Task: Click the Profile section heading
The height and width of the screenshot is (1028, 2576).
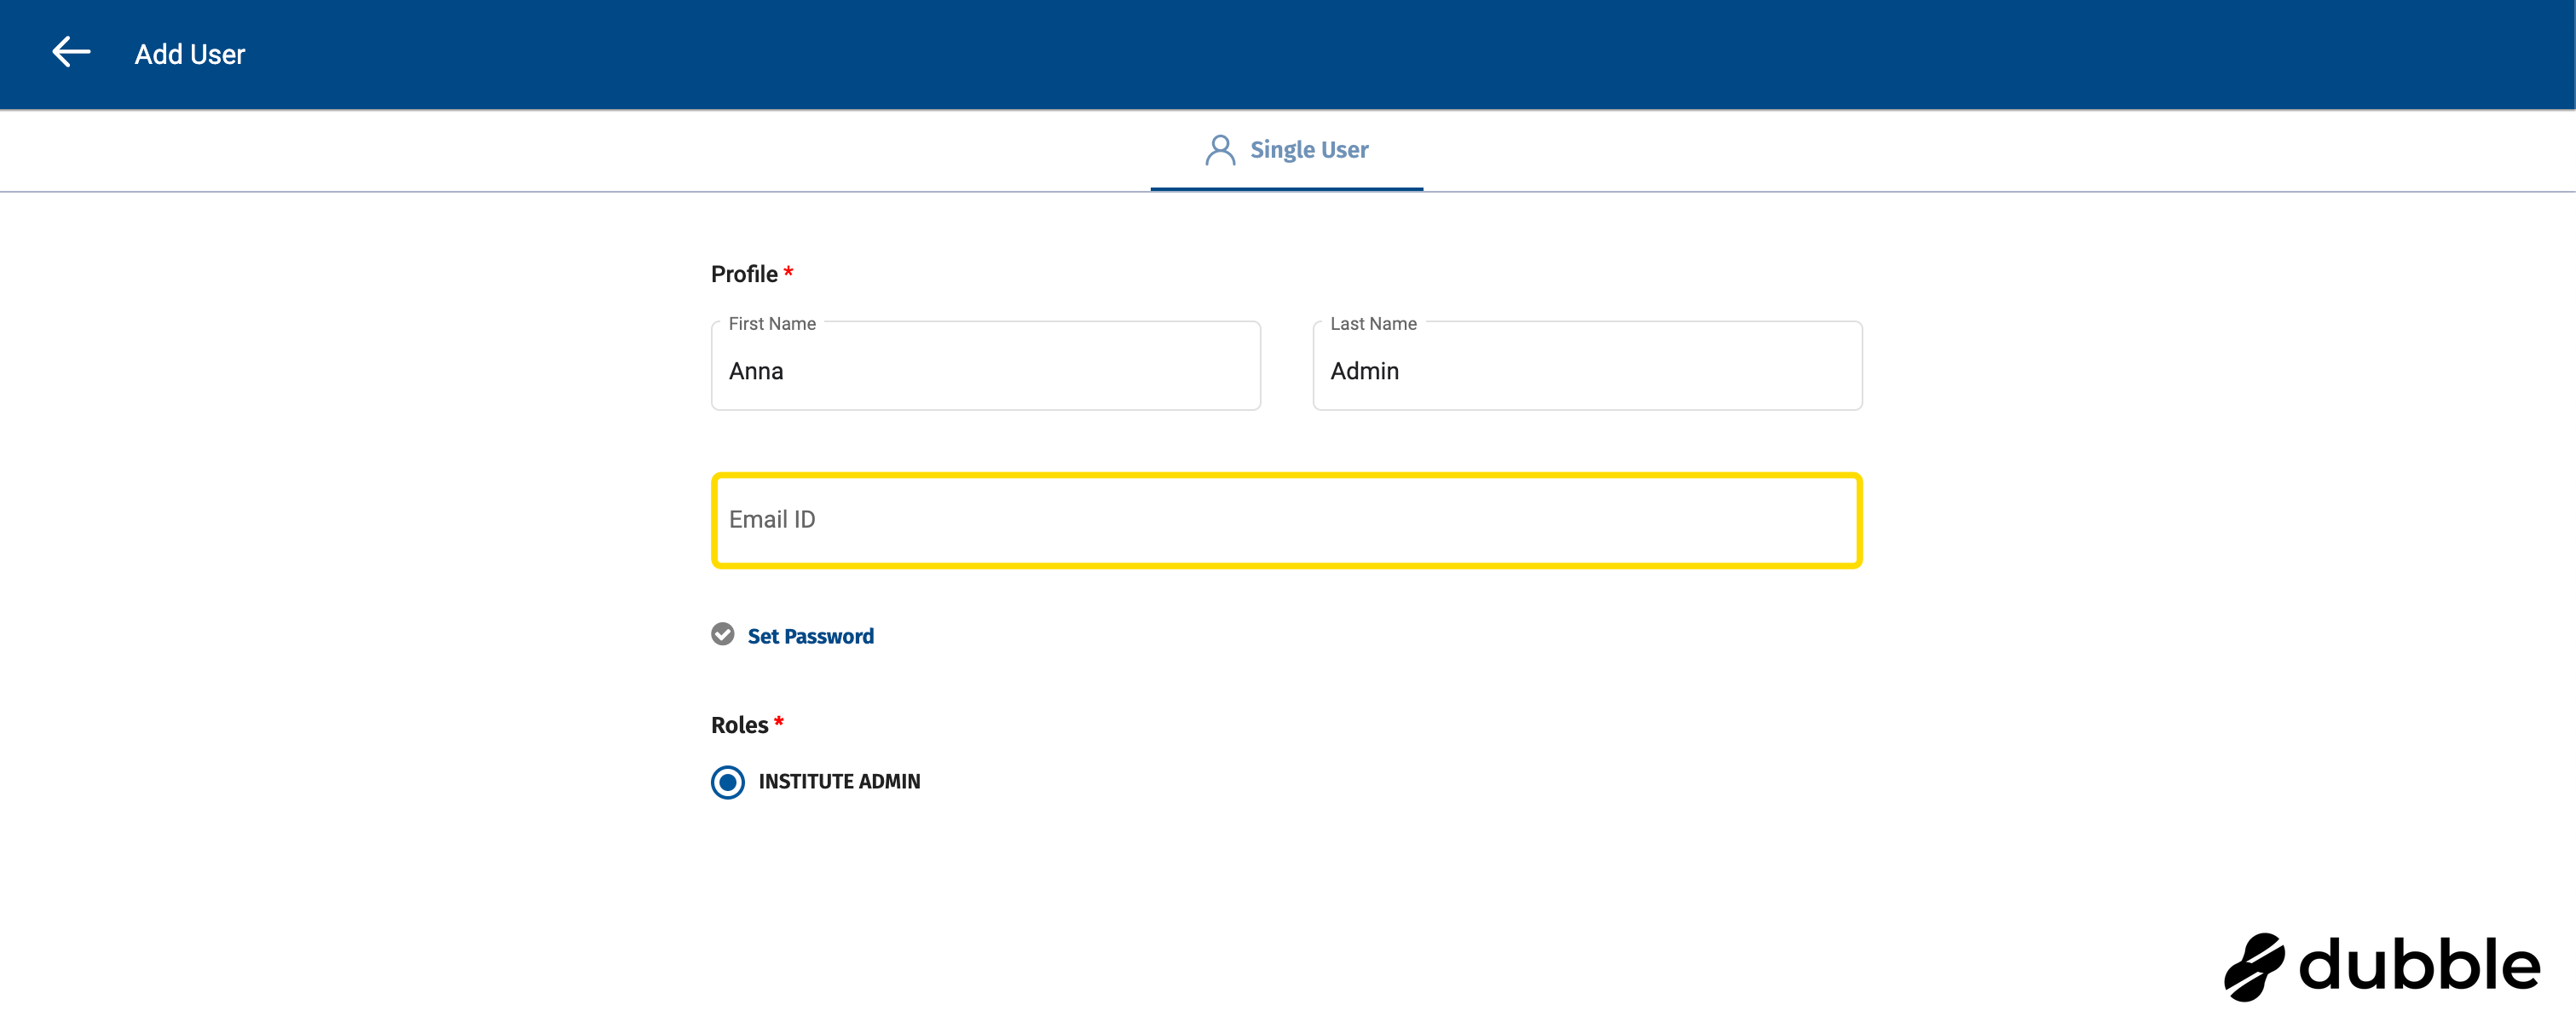Action: point(745,272)
